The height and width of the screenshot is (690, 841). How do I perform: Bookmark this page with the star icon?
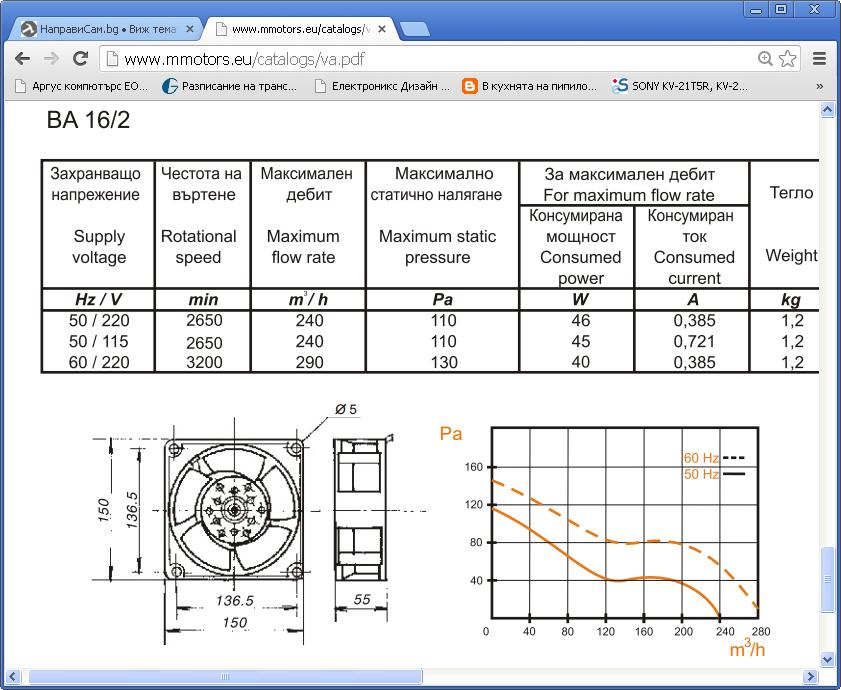point(787,59)
